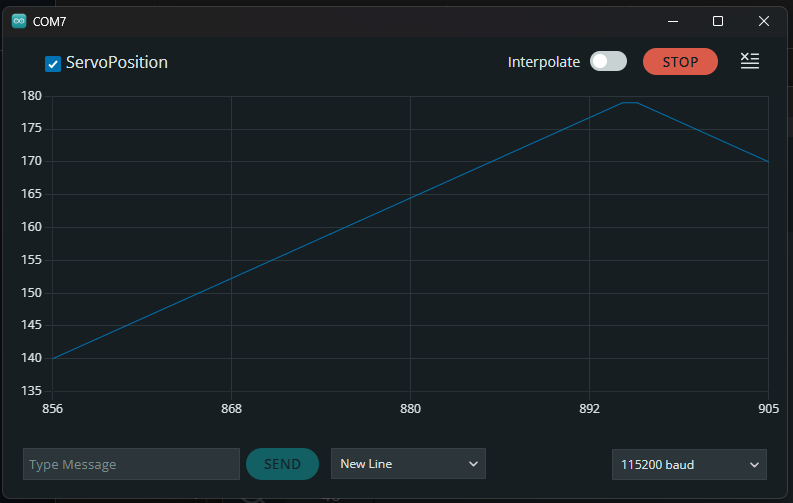Screen dimensions: 793x503
Task: Click the 180 y-axis value
Action: point(31,96)
